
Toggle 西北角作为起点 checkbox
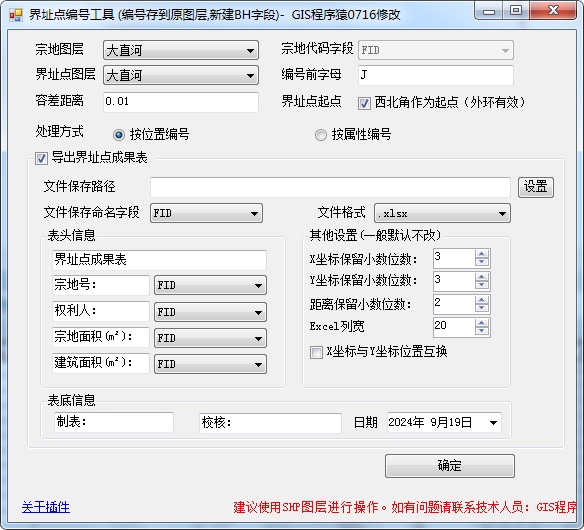pyautogui.click(x=364, y=103)
